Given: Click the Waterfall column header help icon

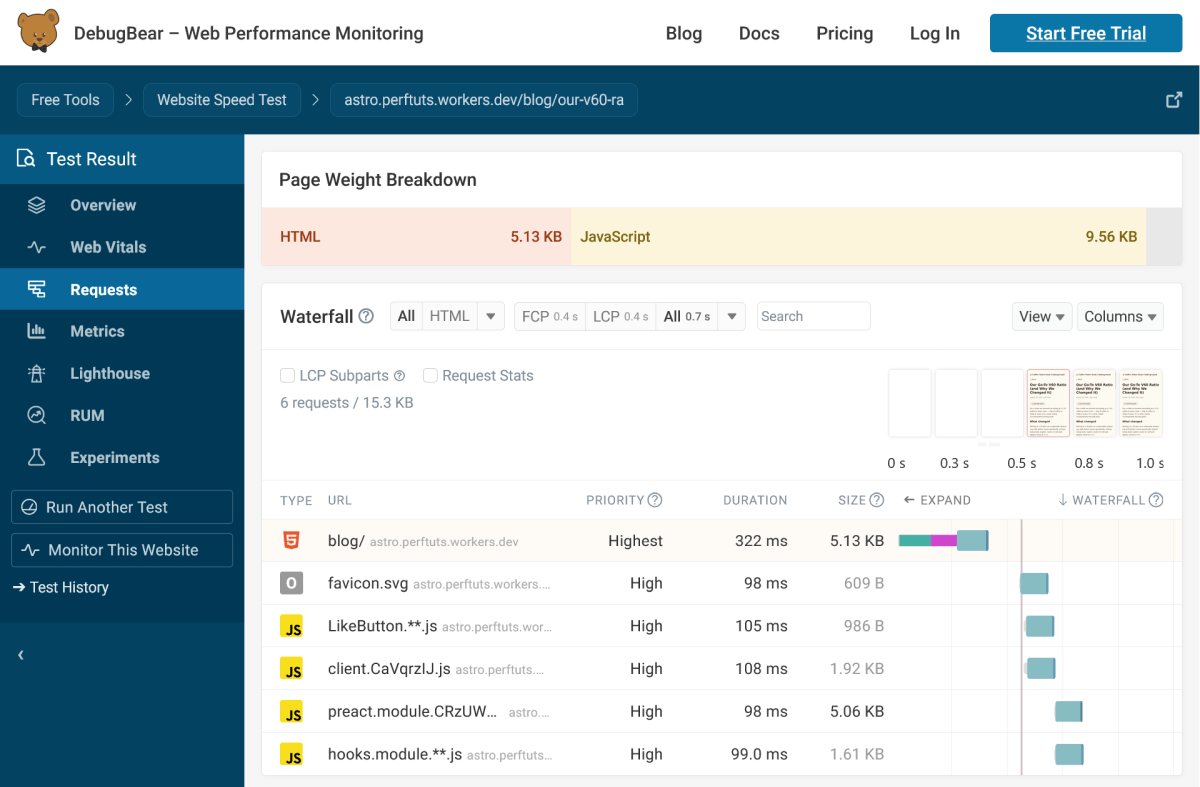Looking at the screenshot, I should pyautogui.click(x=1156, y=500).
